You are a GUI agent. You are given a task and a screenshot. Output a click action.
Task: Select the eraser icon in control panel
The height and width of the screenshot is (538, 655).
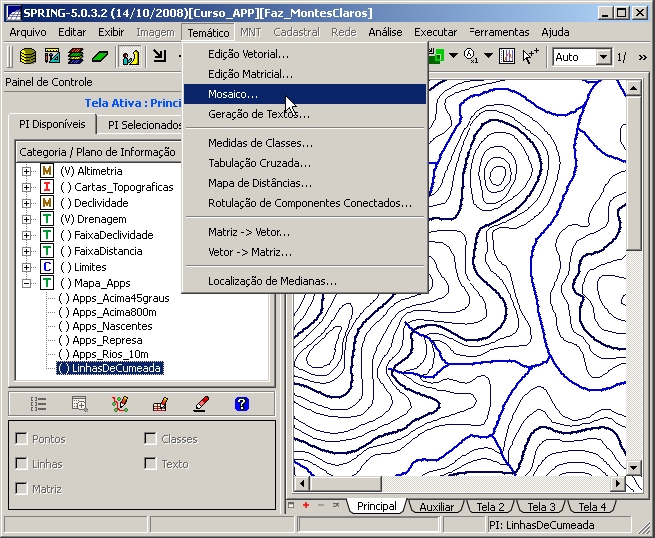pyautogui.click(x=201, y=404)
